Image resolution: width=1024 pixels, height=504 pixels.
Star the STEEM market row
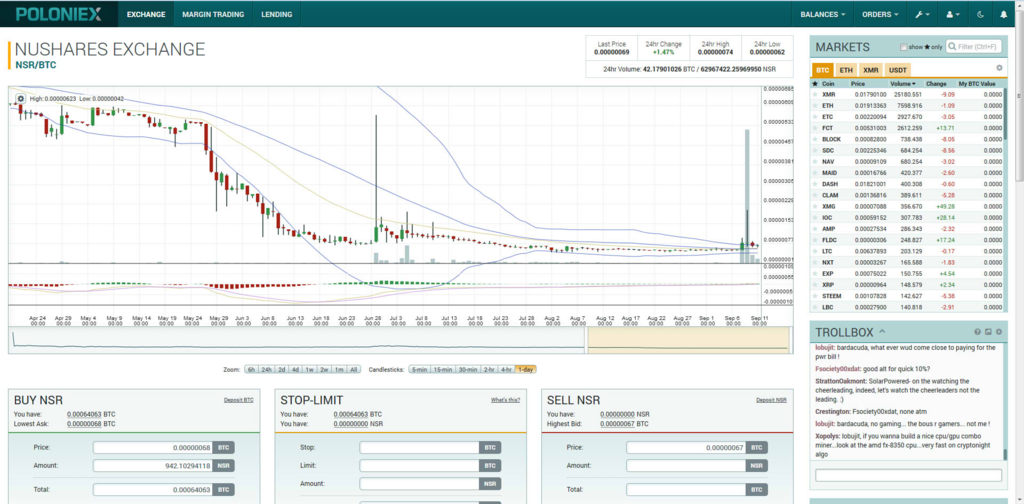[x=814, y=296]
